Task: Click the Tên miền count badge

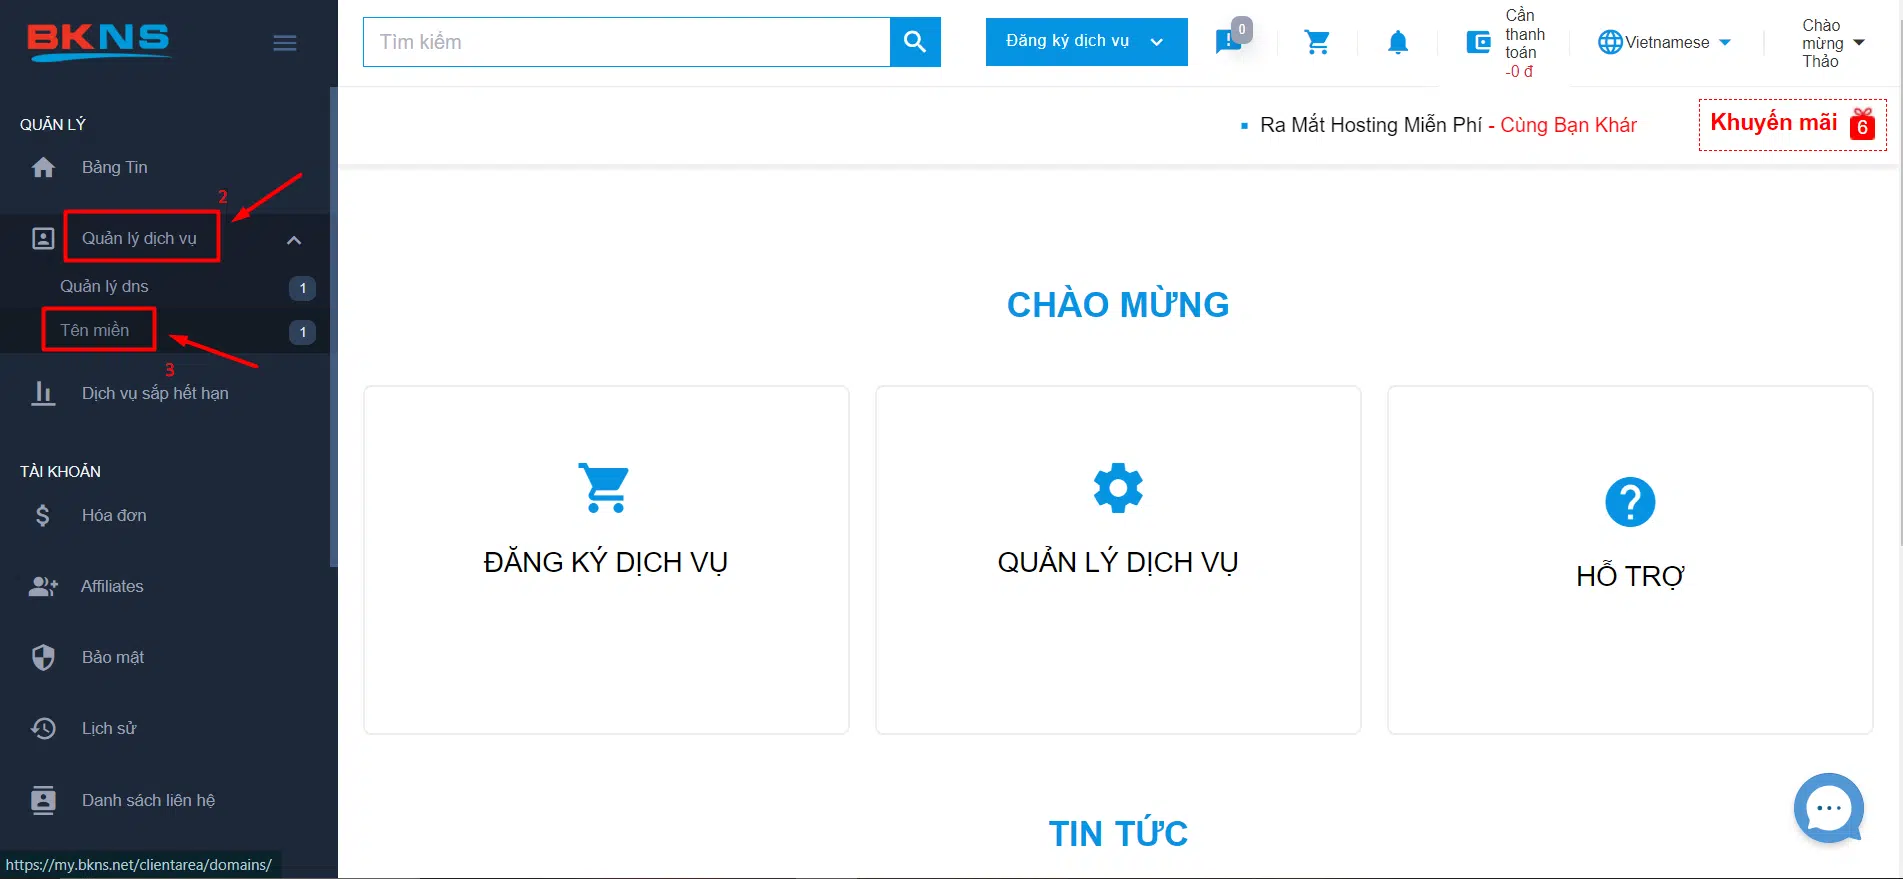Action: click(302, 332)
